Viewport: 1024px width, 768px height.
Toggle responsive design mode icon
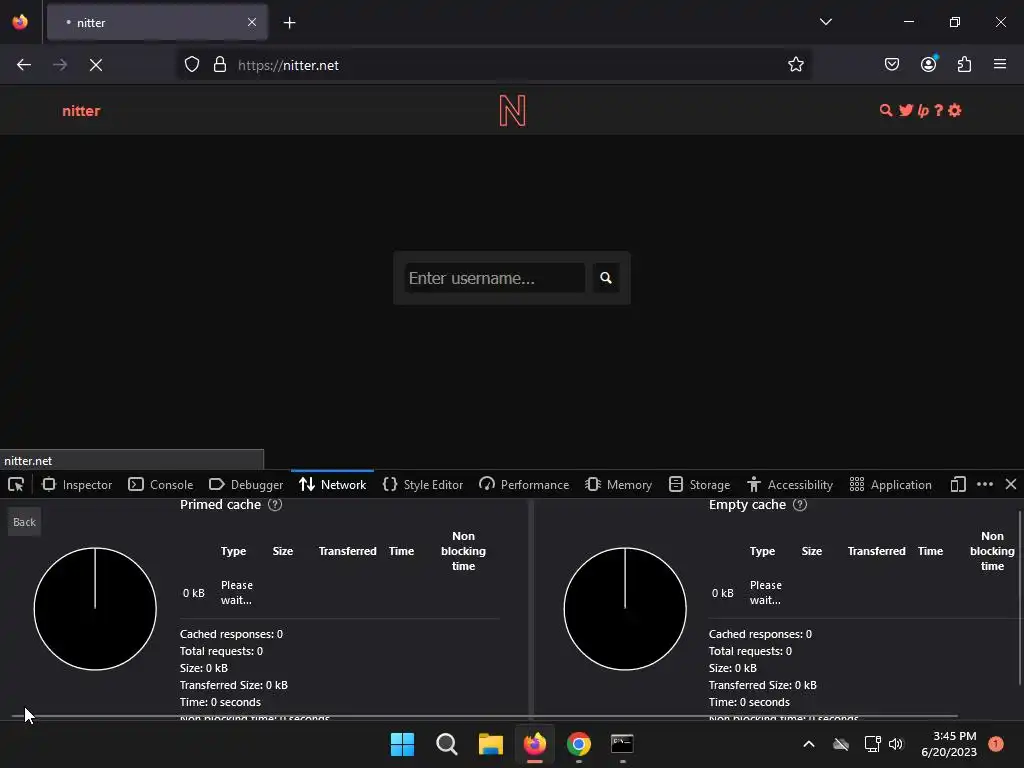[x=958, y=485]
